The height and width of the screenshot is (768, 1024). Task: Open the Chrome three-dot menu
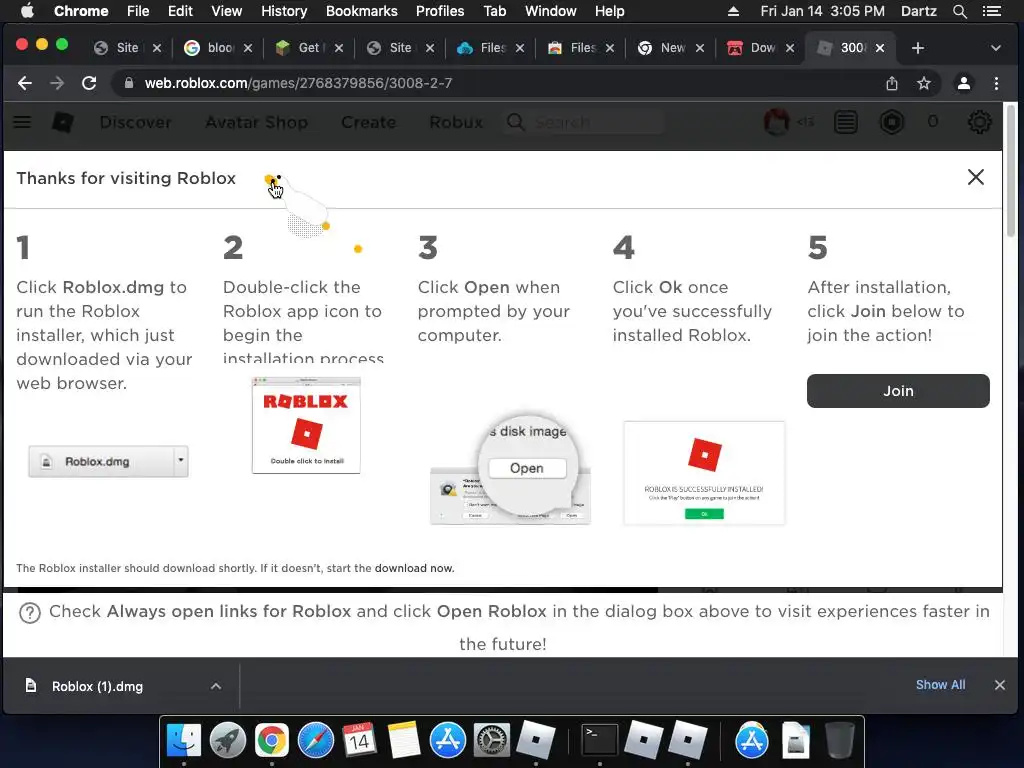[x=996, y=83]
